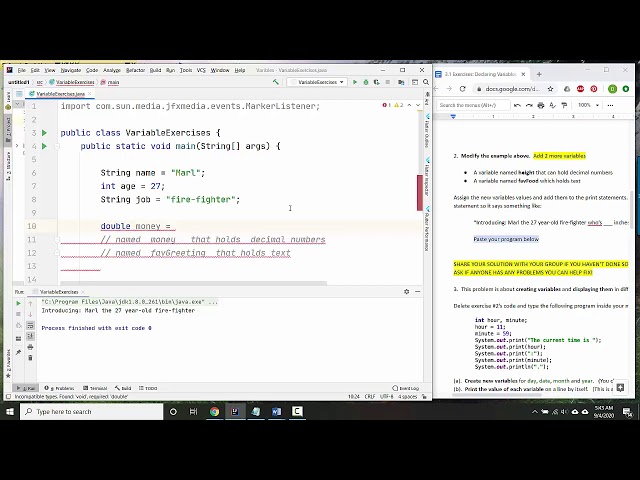
Task: Click the 4 spaces indent indicator
Action: point(407,396)
